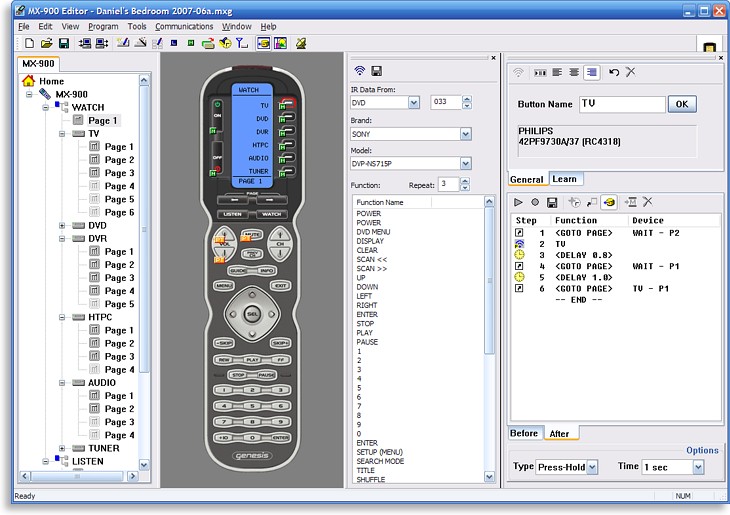The image size is (730, 515).
Task: Click the X delete icon beside undo arrow
Action: (630, 72)
